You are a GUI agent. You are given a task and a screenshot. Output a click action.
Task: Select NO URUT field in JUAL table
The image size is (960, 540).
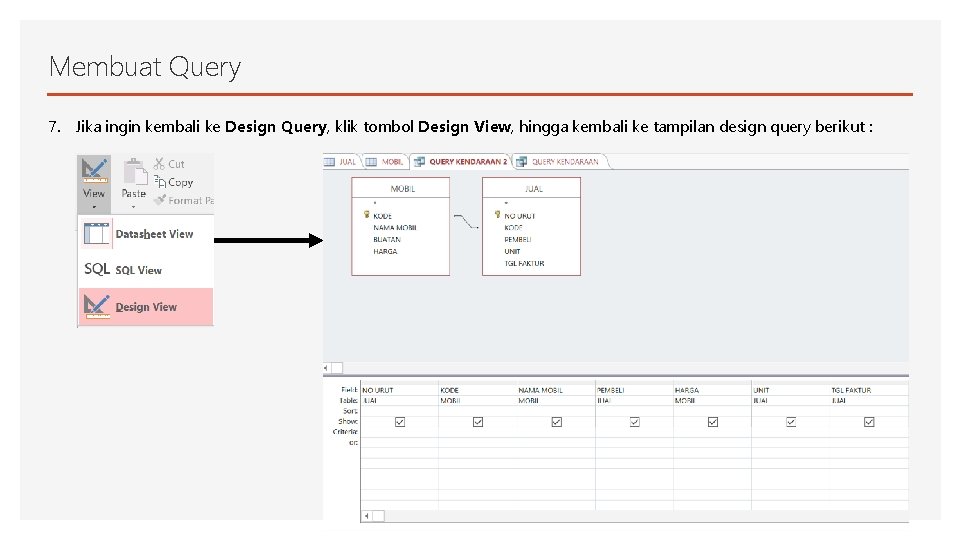[519, 216]
